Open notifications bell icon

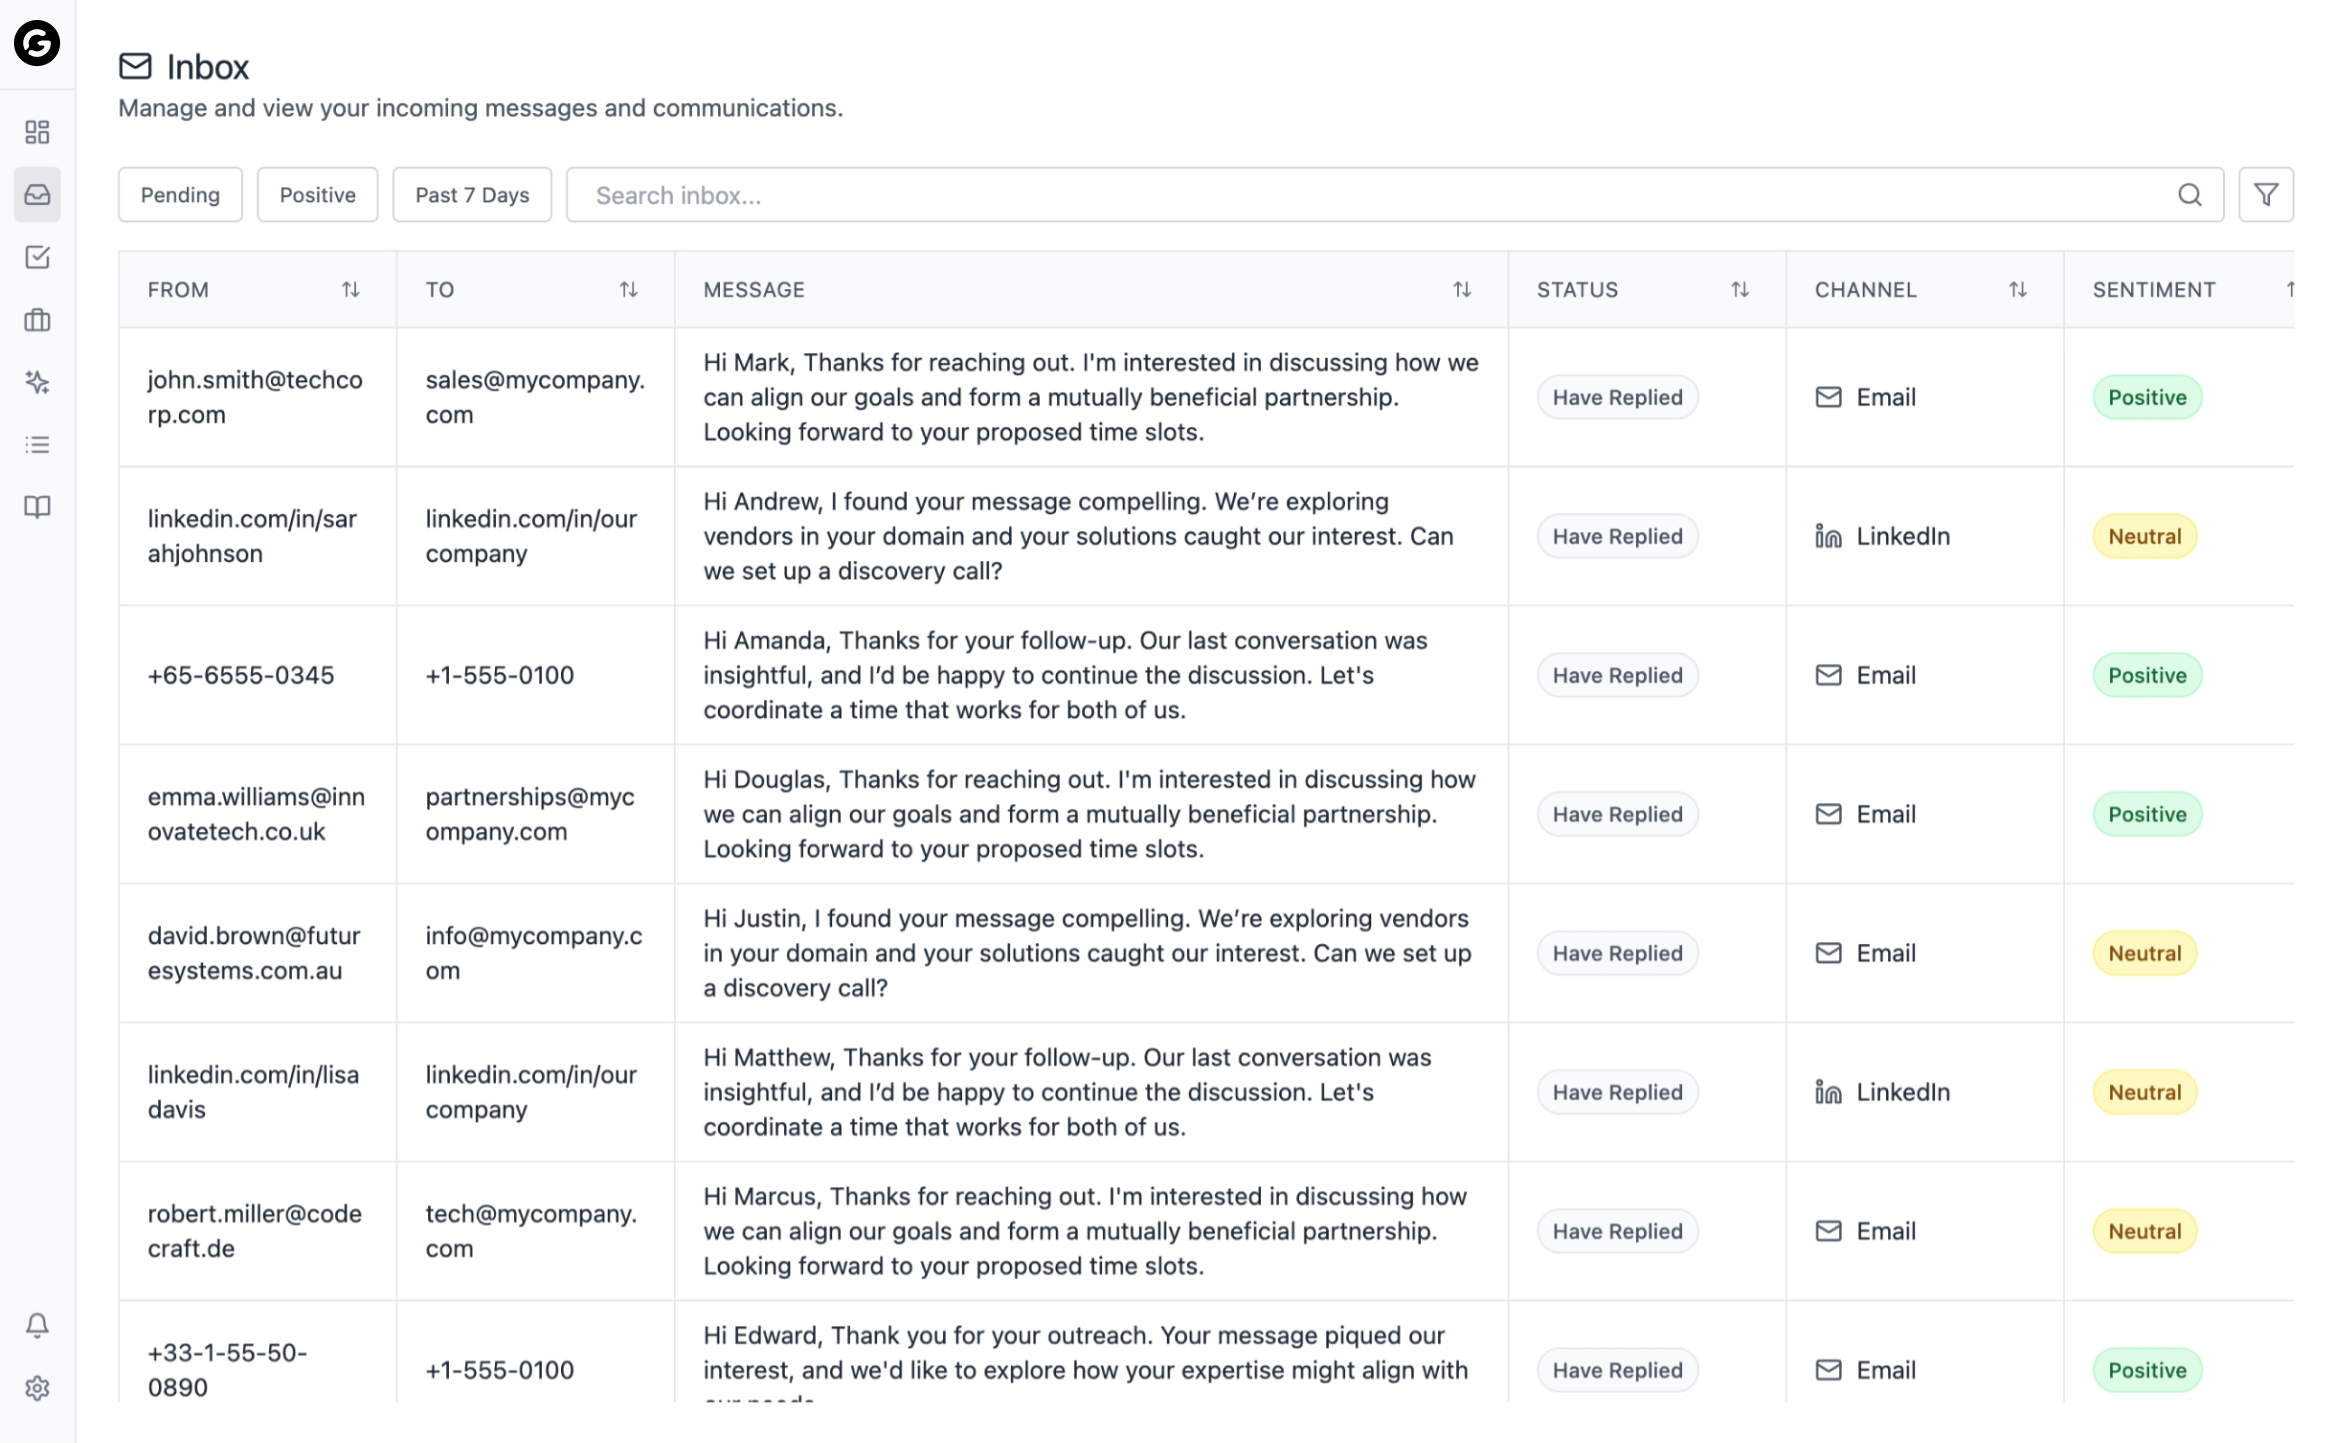[37, 1325]
